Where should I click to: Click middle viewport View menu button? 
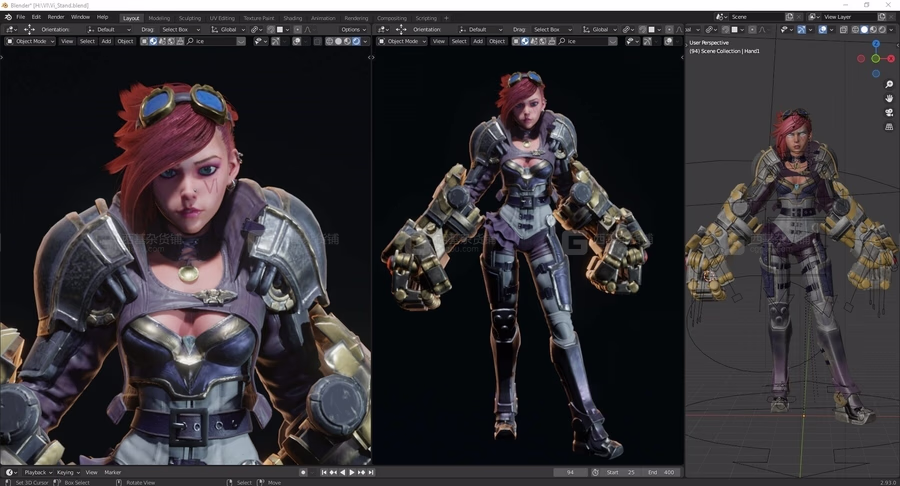click(439, 41)
